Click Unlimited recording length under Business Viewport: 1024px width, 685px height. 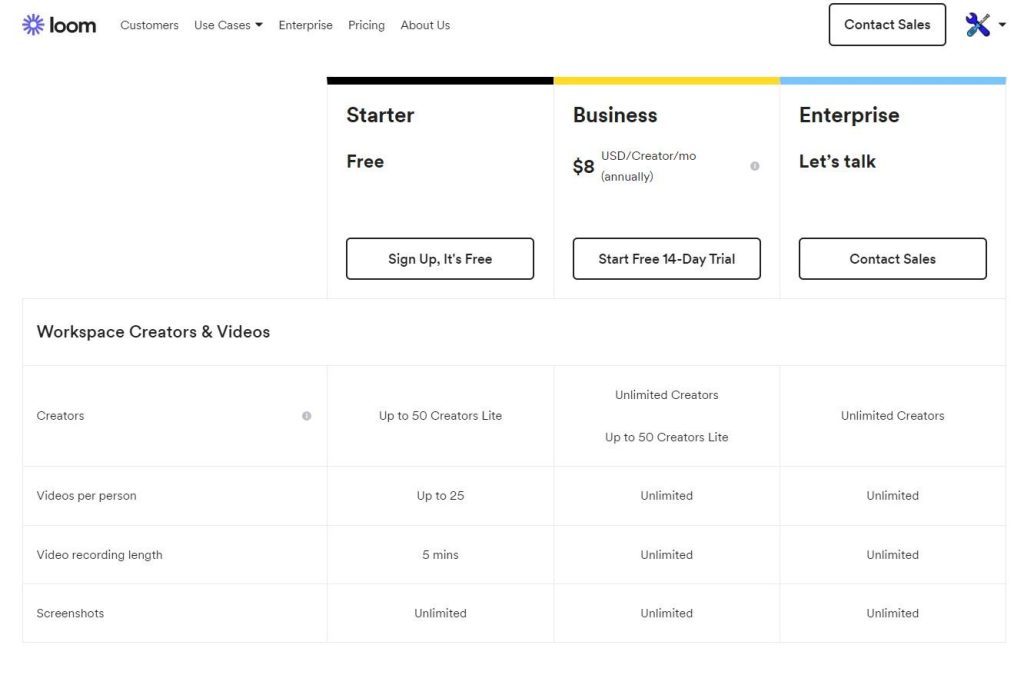point(666,554)
